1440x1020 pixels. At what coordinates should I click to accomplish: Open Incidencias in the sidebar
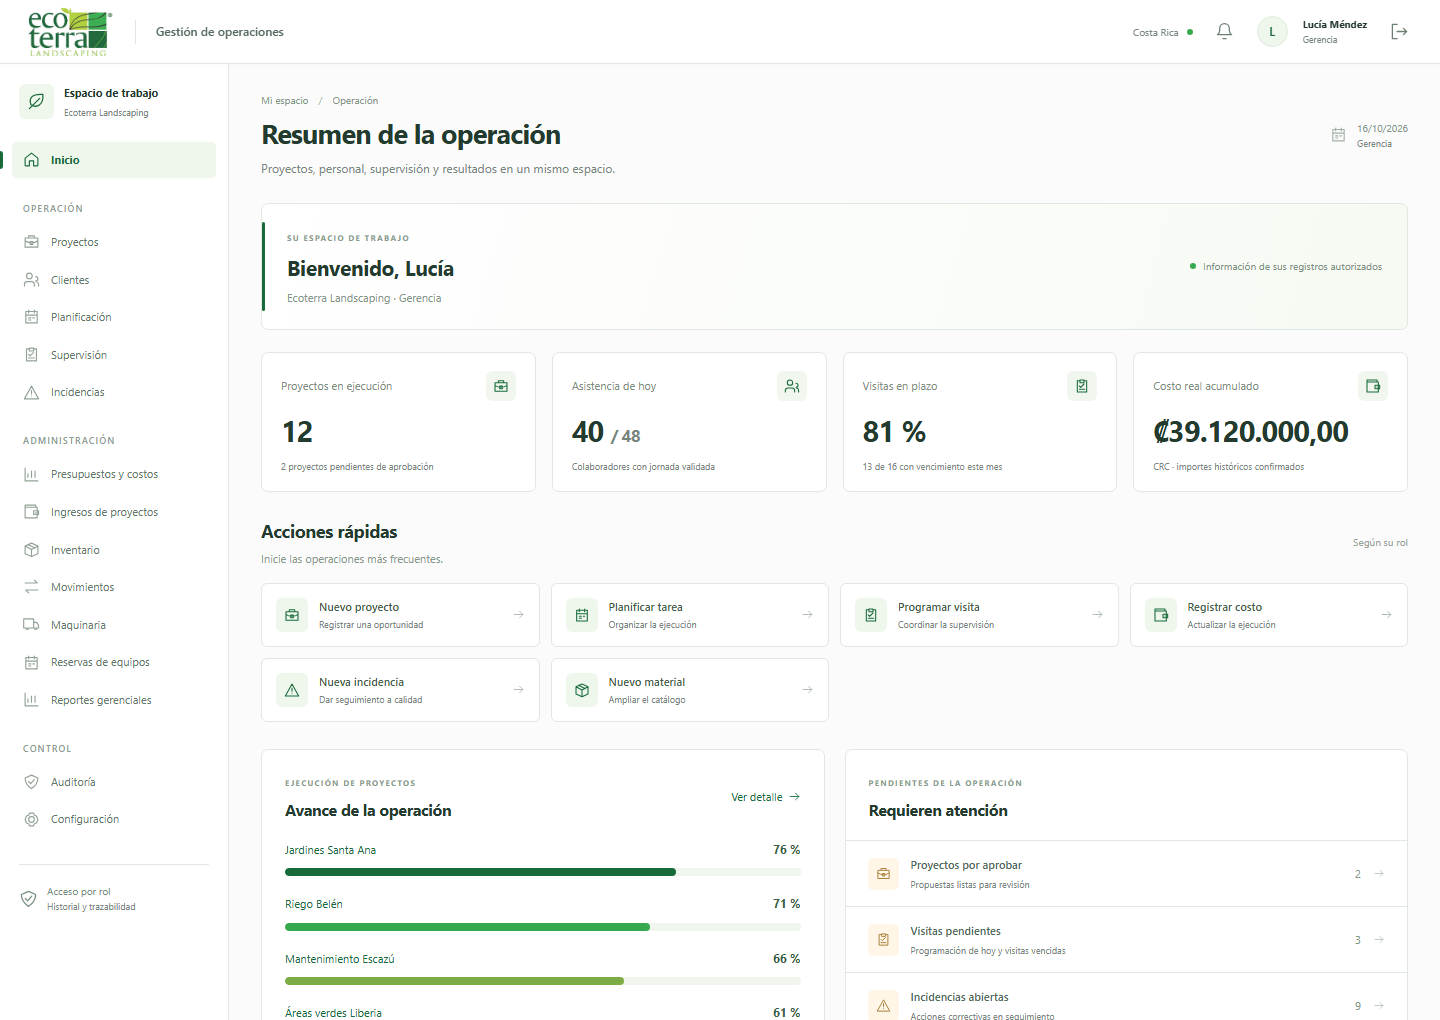pyautogui.click(x=114, y=392)
